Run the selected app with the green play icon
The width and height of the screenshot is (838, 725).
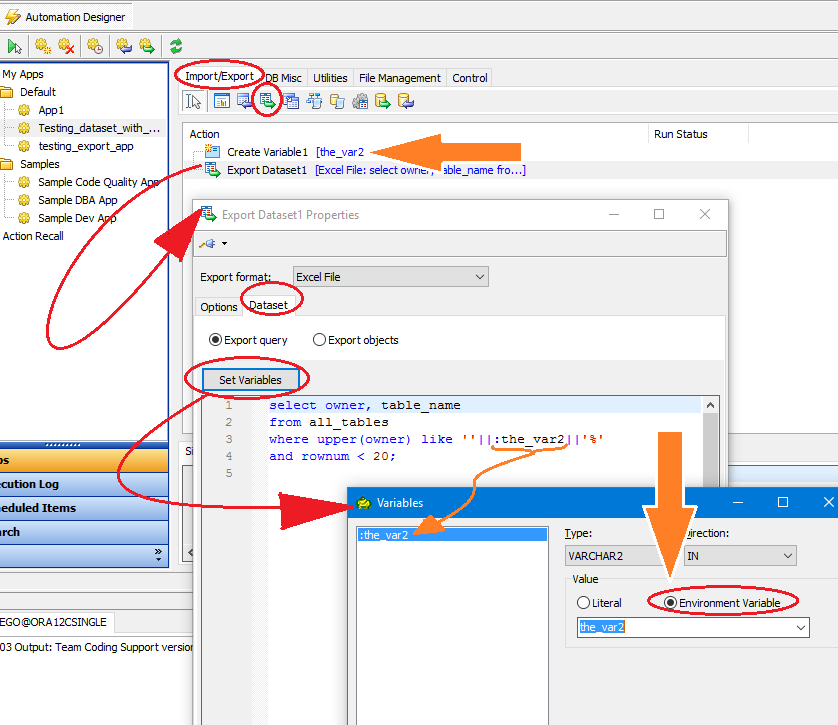point(14,46)
